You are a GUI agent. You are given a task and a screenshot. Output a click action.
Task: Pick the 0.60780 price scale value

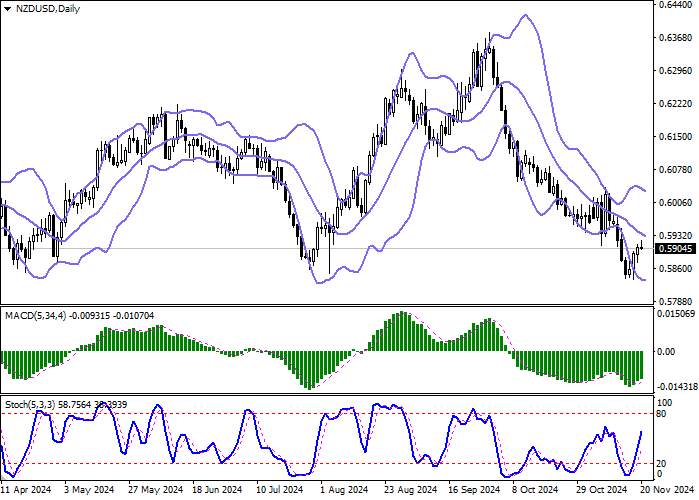(x=676, y=170)
